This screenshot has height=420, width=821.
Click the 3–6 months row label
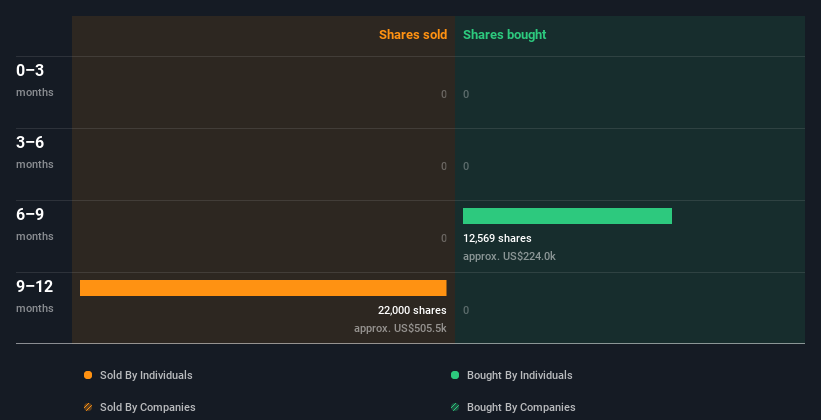(35, 152)
